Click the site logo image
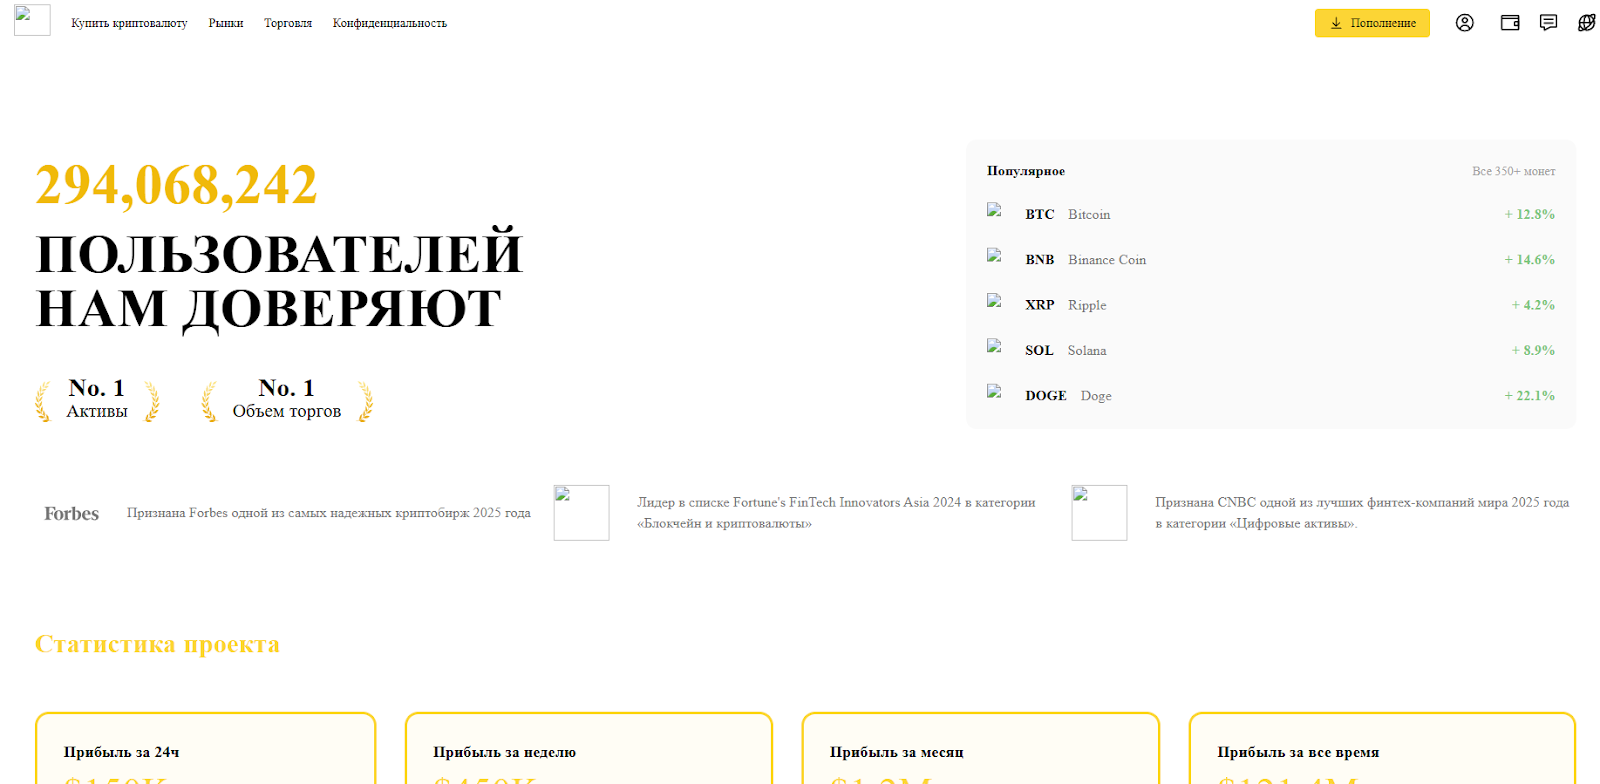The width and height of the screenshot is (1600, 784). (32, 20)
